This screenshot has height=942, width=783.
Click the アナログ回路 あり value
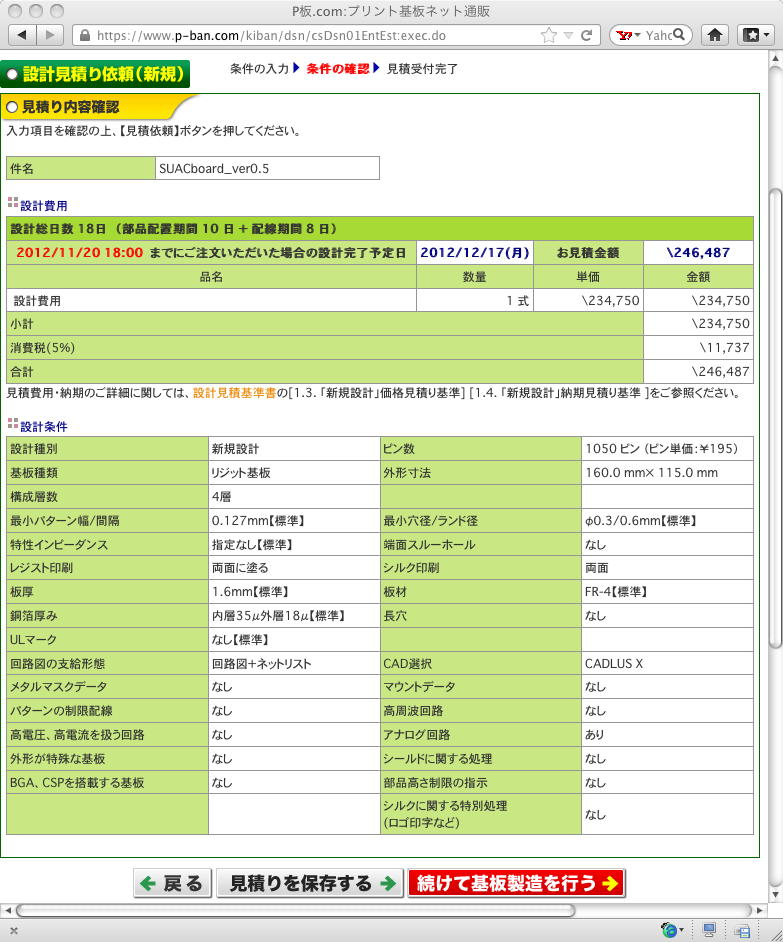[x=594, y=734]
